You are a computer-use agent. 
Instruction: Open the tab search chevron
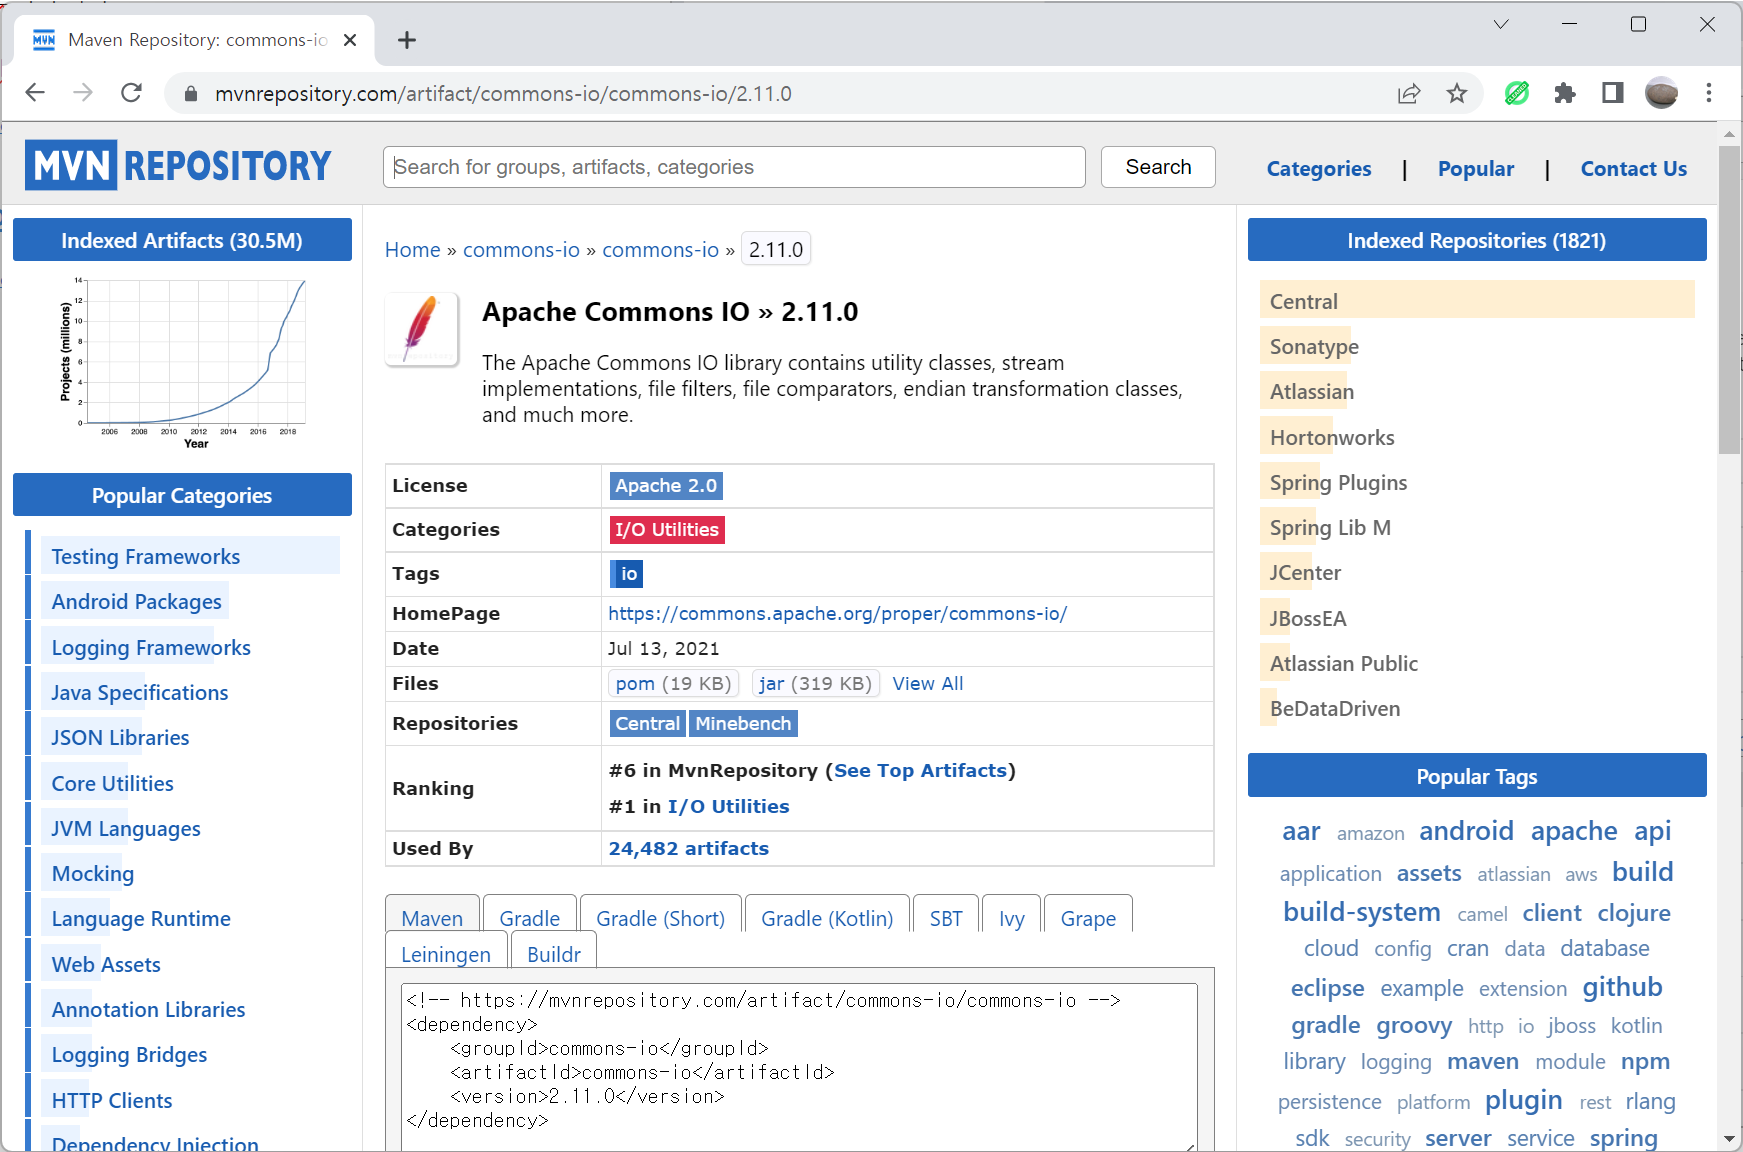click(1501, 24)
